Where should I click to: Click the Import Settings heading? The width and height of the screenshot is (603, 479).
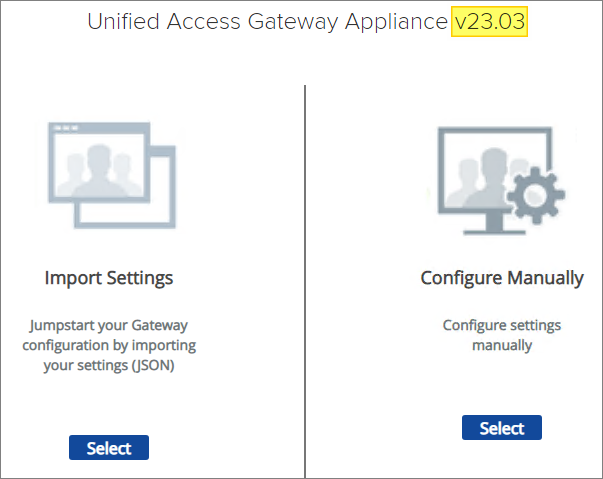coord(109,278)
